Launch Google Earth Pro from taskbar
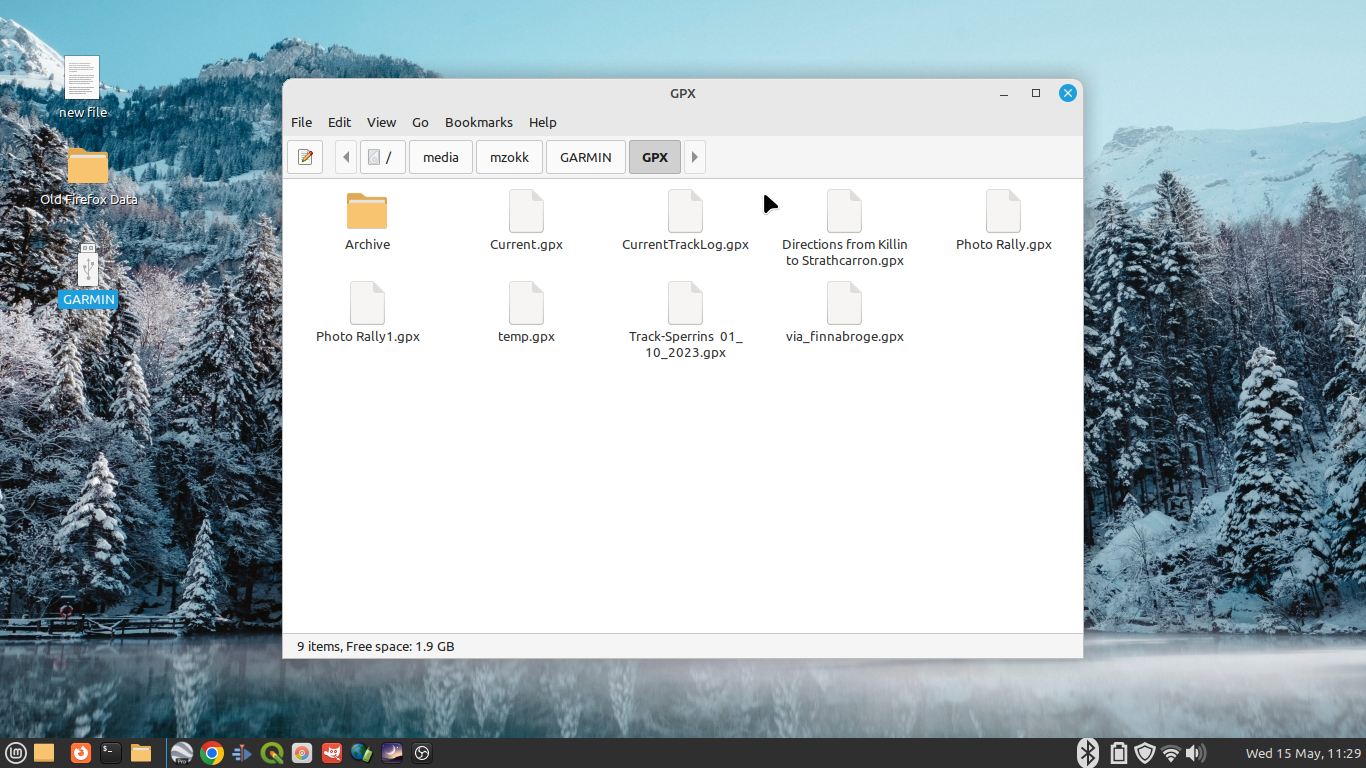This screenshot has height=768, width=1366. 181,753
